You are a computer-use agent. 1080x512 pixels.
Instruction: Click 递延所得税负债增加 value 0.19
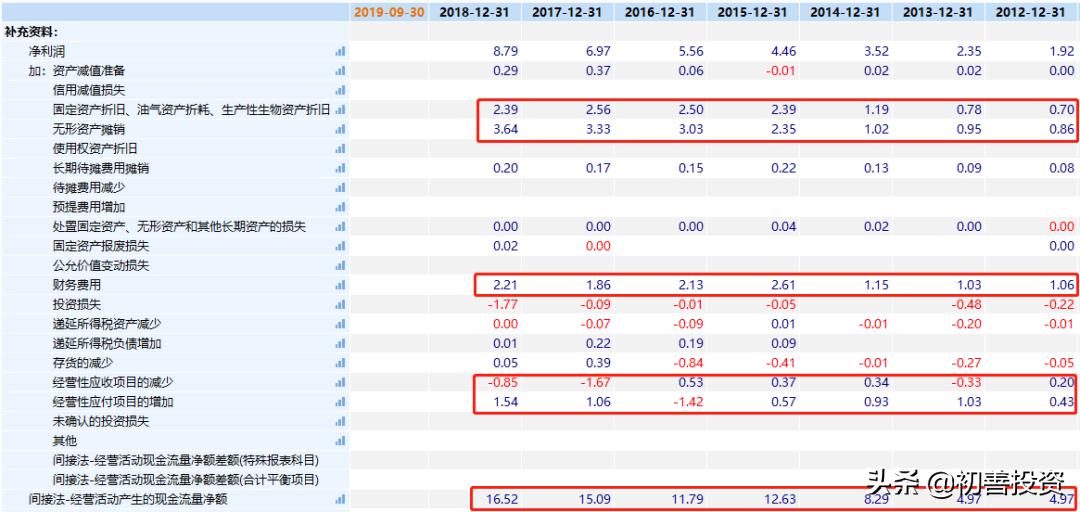pos(691,343)
